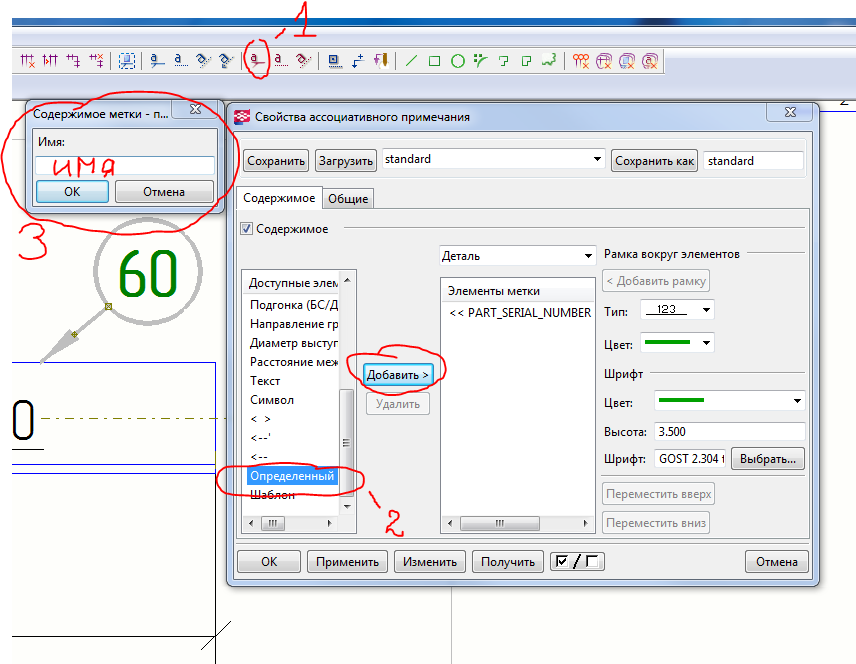Click the Имя text input field
This screenshot has height=664, width=856.
coord(125,166)
